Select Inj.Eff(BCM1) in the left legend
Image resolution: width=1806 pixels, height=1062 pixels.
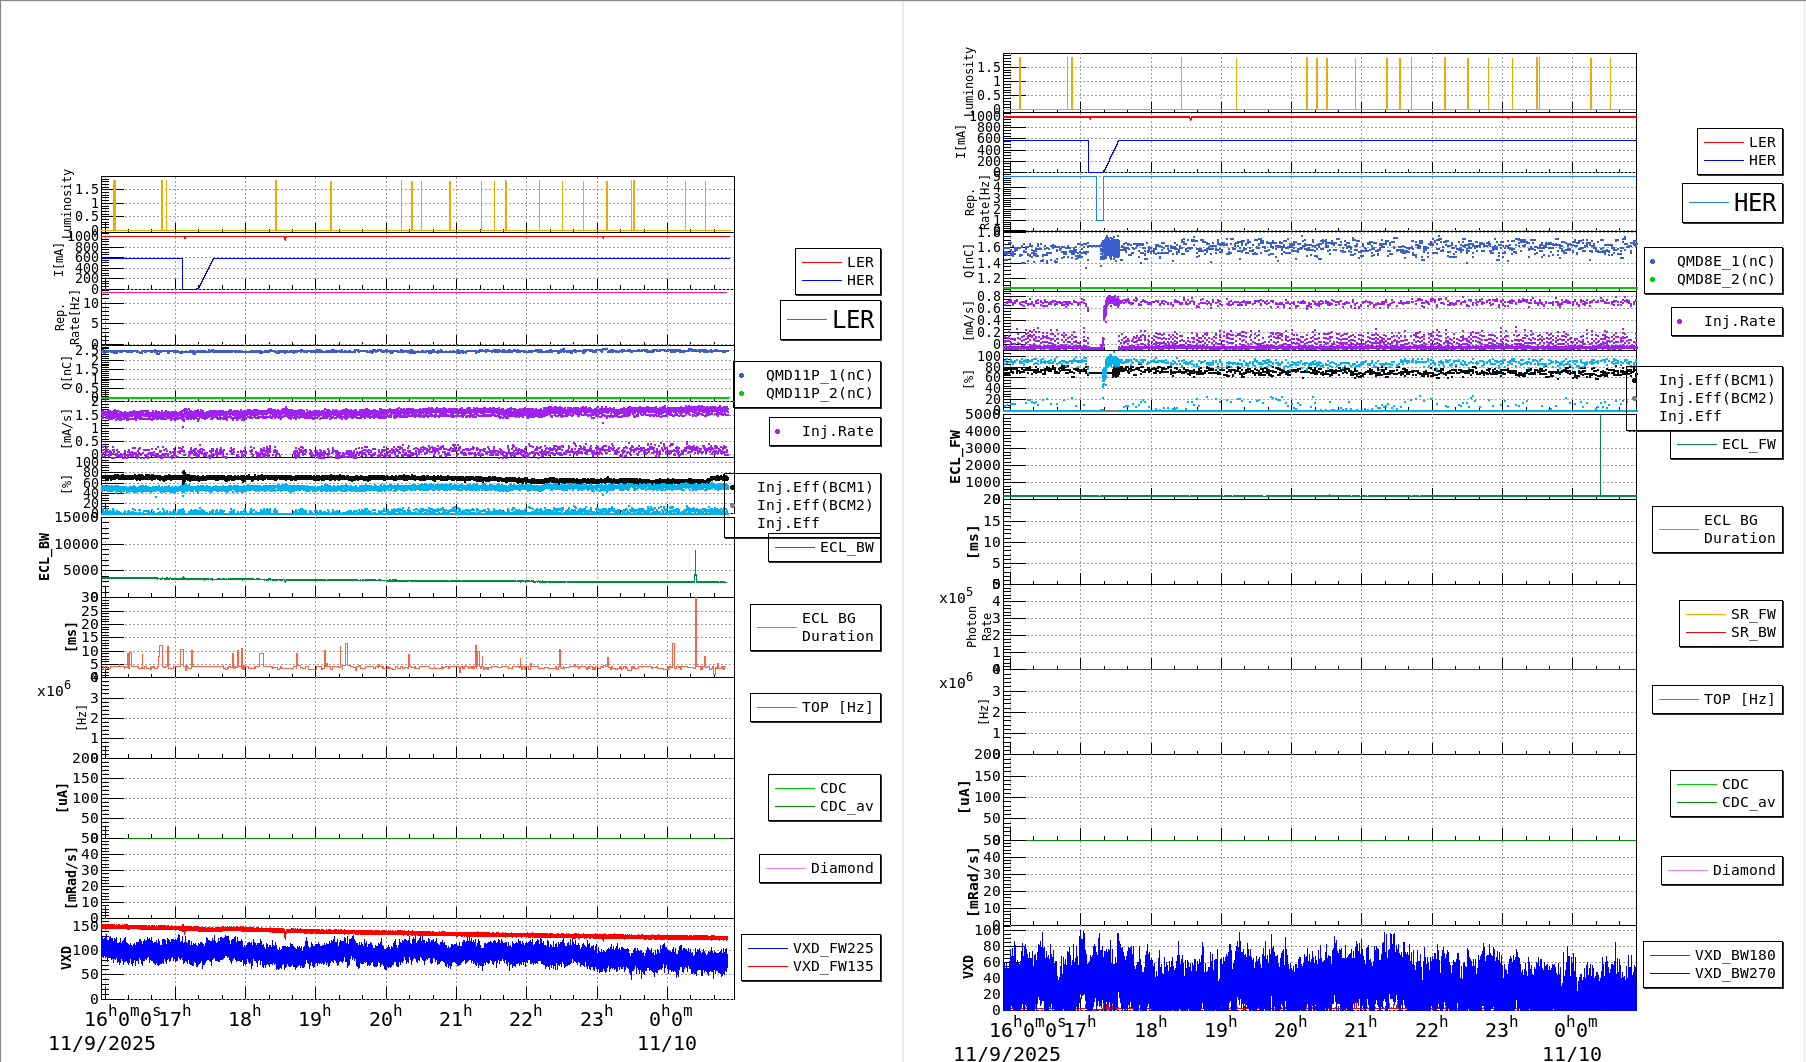[x=814, y=487]
